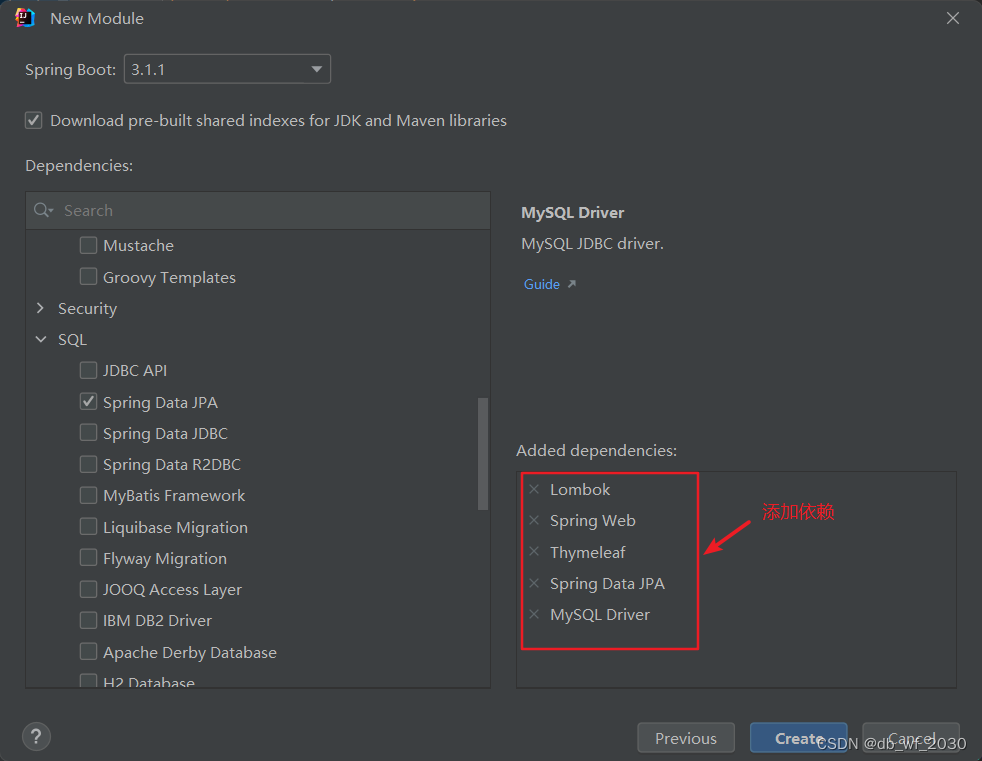This screenshot has width=982, height=761.
Task: Check the Spring Data JDBC option
Action: [88, 433]
